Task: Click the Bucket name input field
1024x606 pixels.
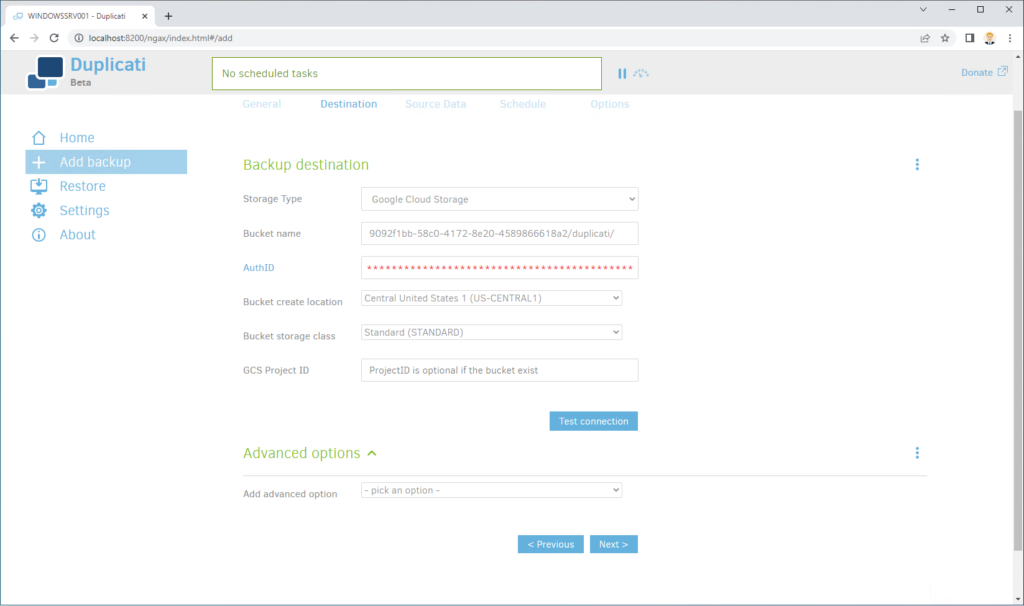Action: coord(500,233)
